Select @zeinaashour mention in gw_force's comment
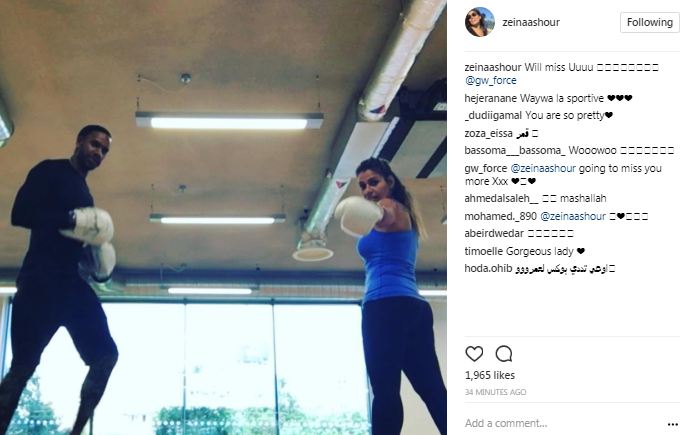Viewport: 691px width, 435px height. (543, 168)
